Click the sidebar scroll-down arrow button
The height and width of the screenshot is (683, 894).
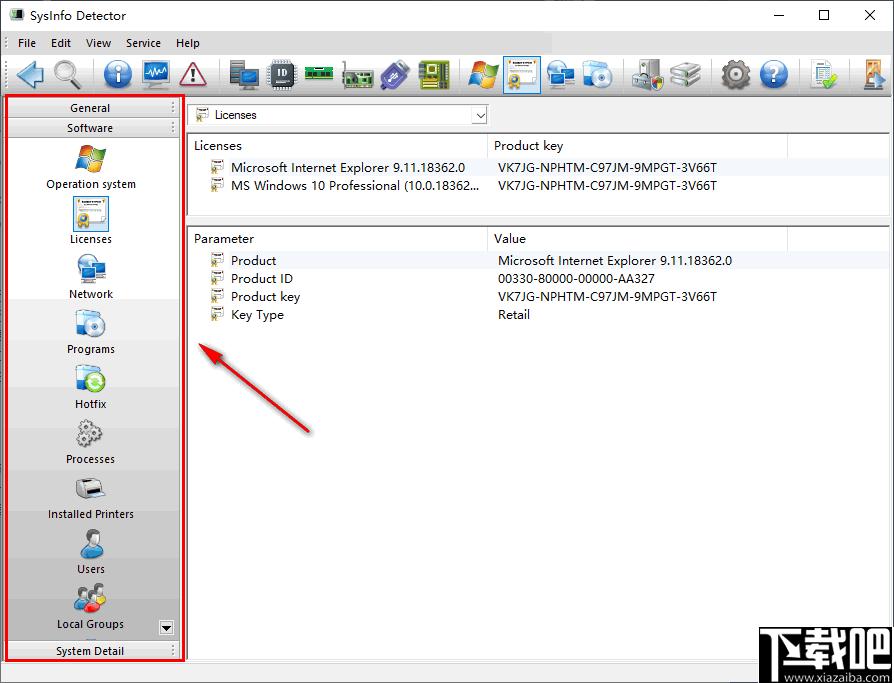click(x=166, y=628)
